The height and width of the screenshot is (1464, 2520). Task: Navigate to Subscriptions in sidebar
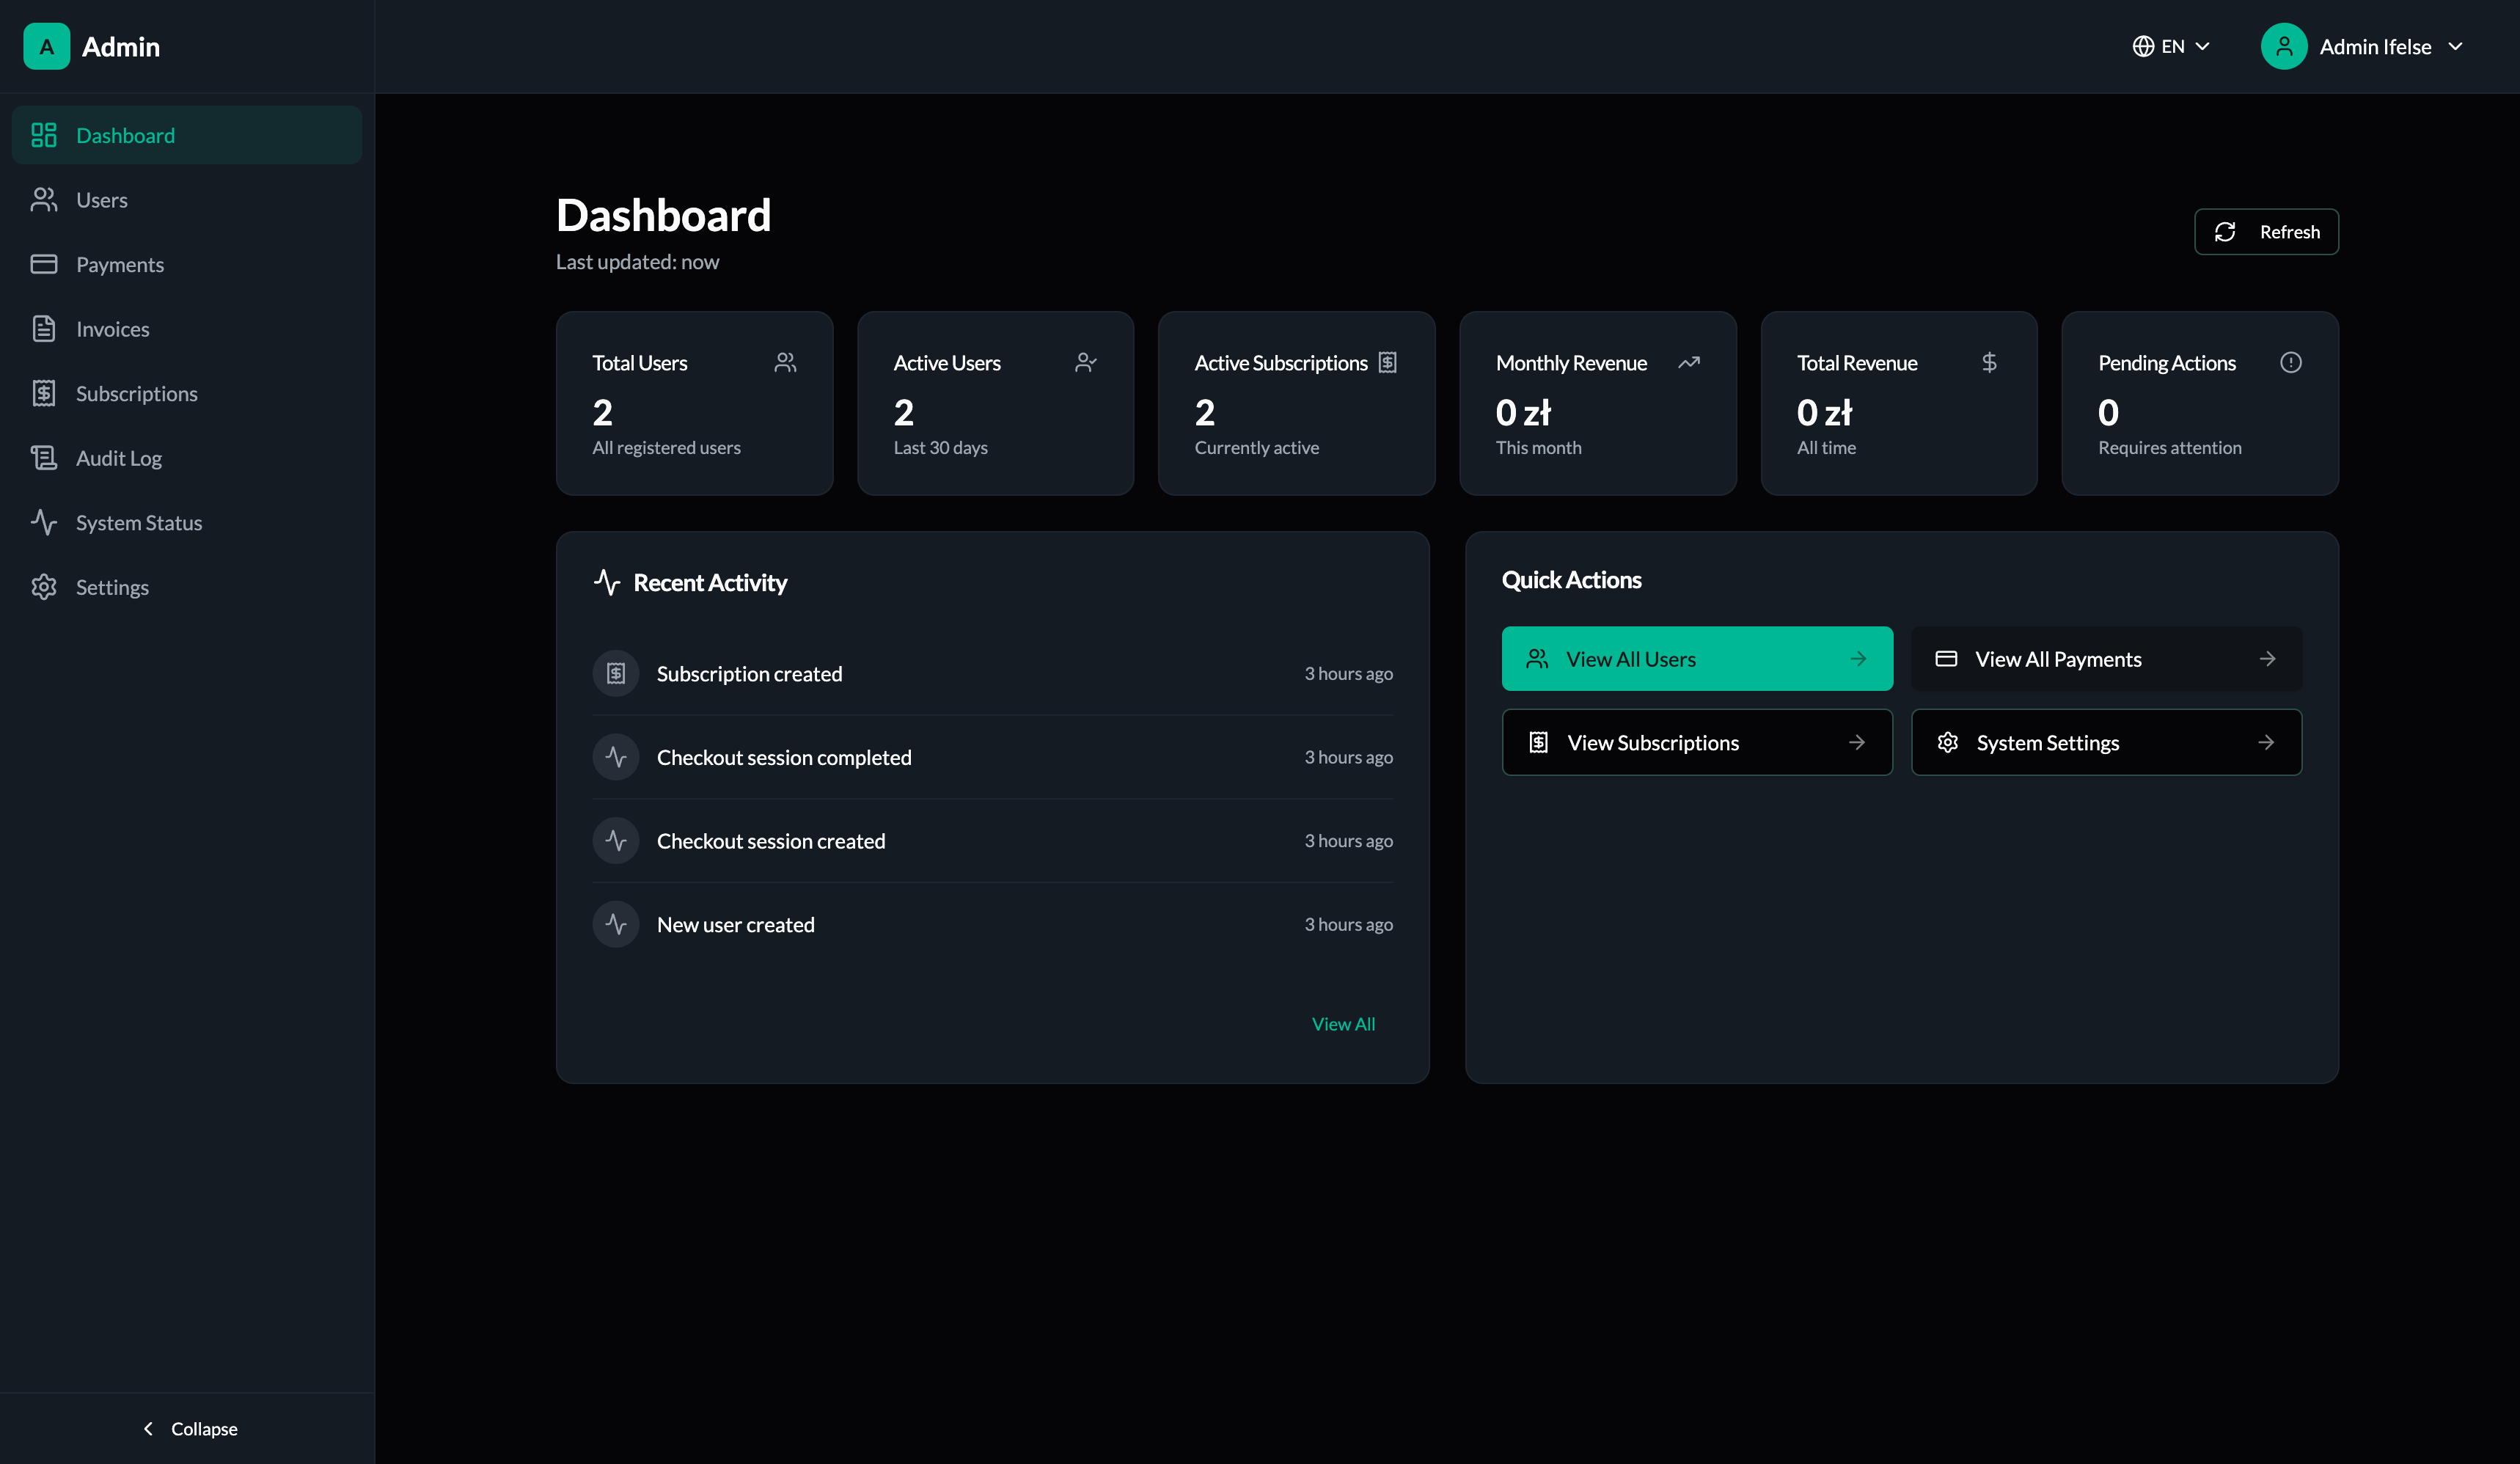pyautogui.click(x=187, y=393)
